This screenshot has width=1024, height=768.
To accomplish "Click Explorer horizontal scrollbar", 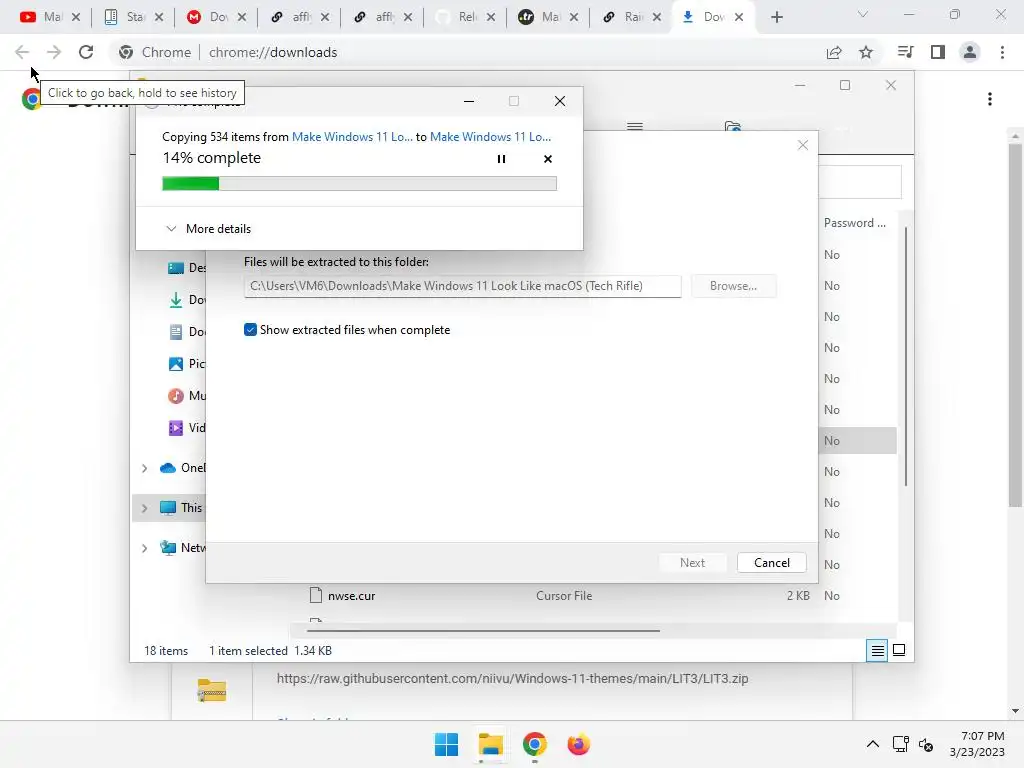I will coord(483,631).
